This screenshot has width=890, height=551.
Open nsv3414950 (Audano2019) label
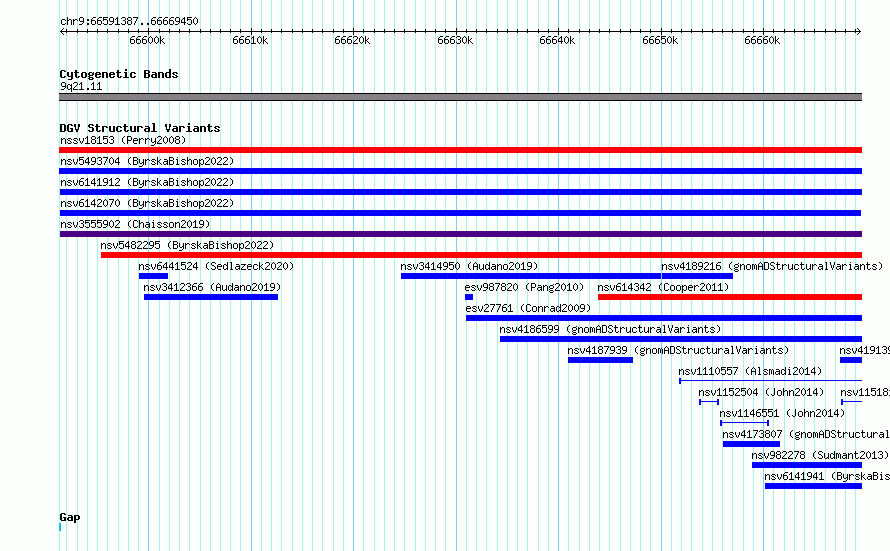pyautogui.click(x=469, y=266)
